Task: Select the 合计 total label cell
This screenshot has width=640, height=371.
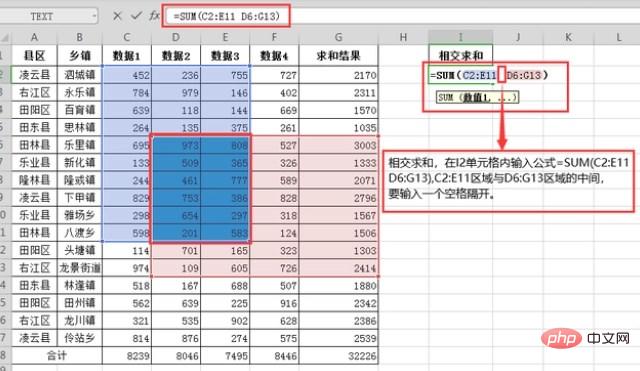Action: [x=56, y=355]
